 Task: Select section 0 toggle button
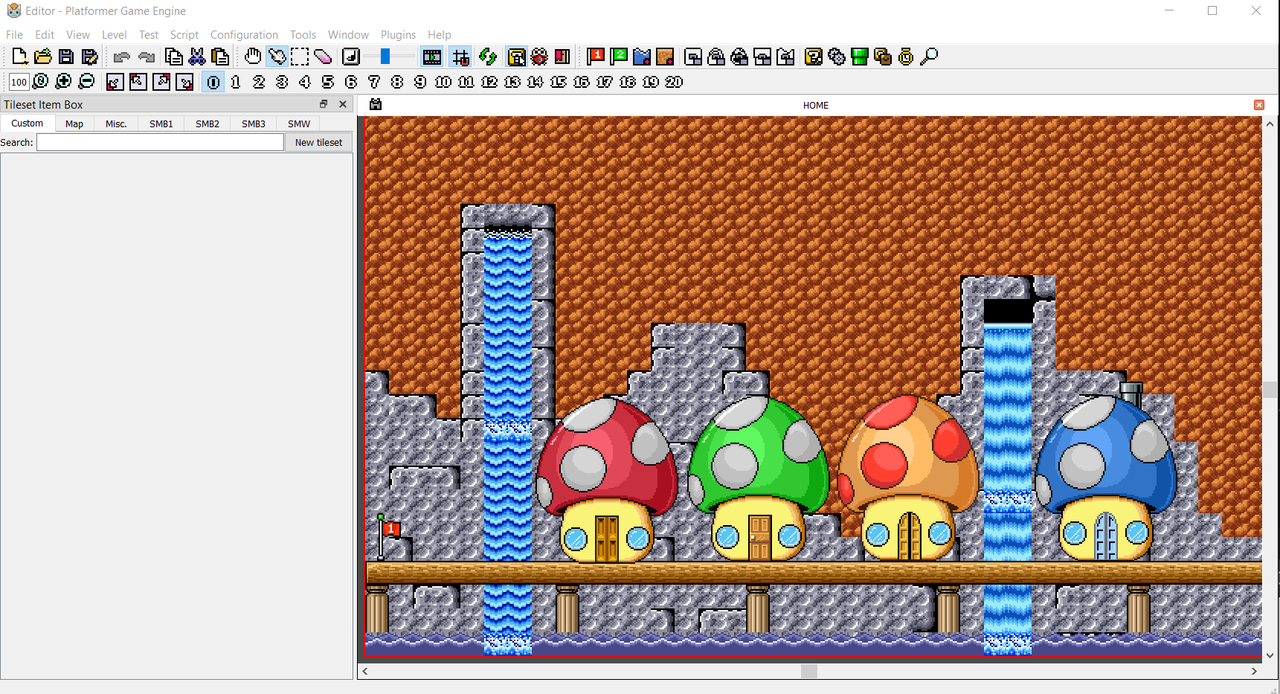[x=213, y=82]
